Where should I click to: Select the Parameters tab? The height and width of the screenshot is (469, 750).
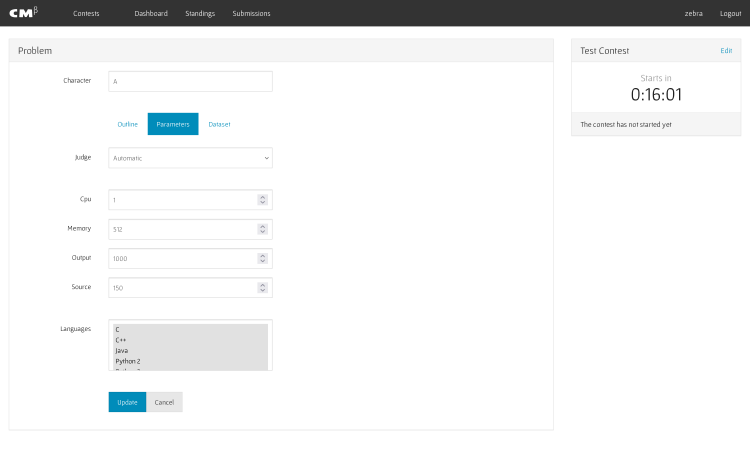(x=173, y=124)
